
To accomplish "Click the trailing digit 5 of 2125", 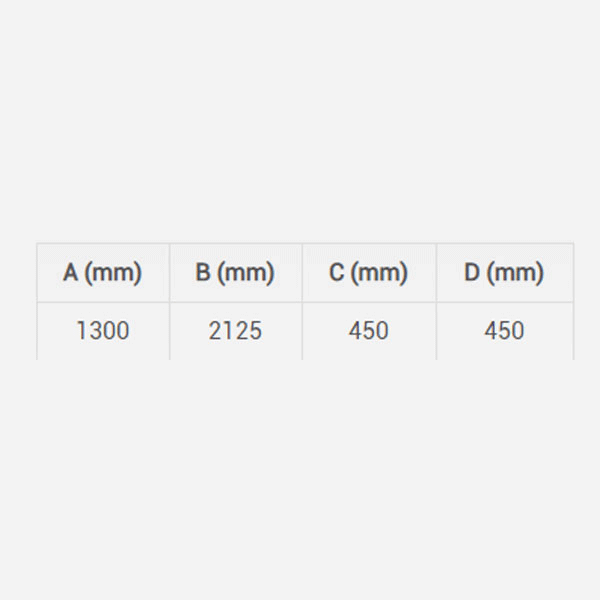I will 256,331.
